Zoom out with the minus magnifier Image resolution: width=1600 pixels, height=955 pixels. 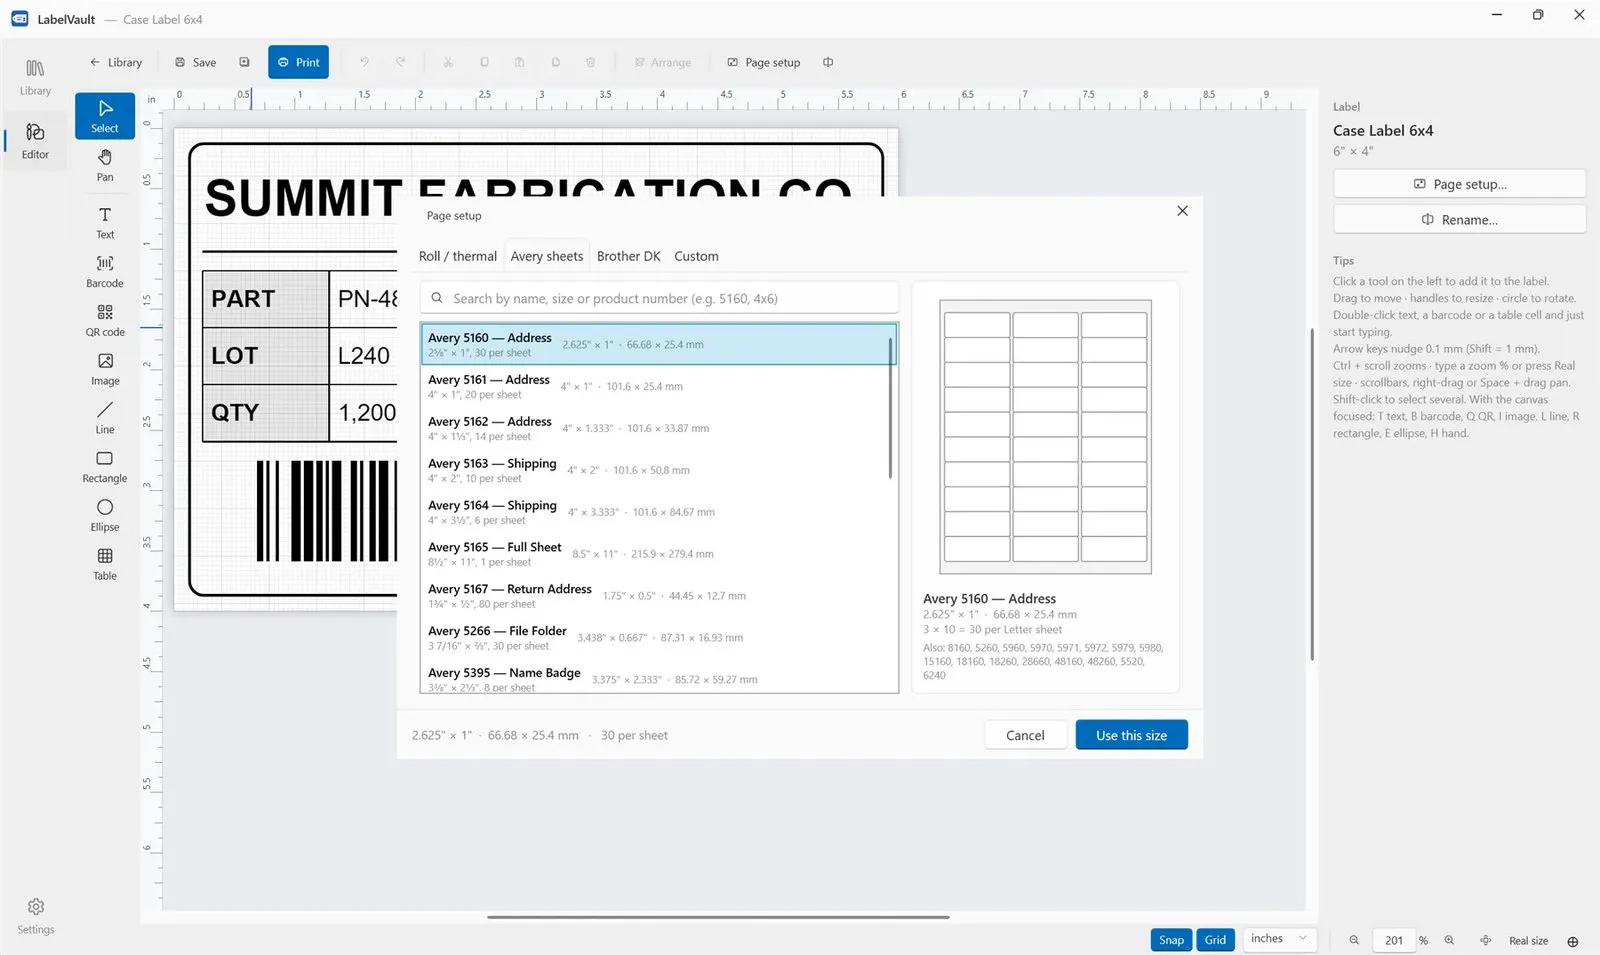[1354, 940]
